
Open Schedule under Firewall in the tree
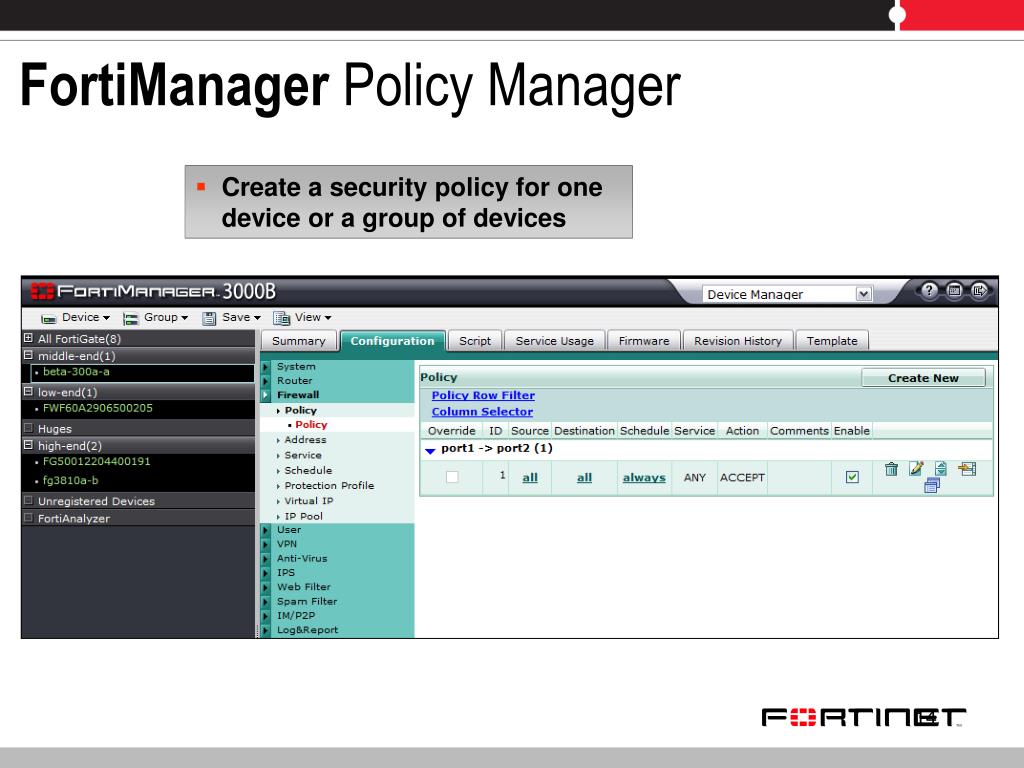coord(308,470)
